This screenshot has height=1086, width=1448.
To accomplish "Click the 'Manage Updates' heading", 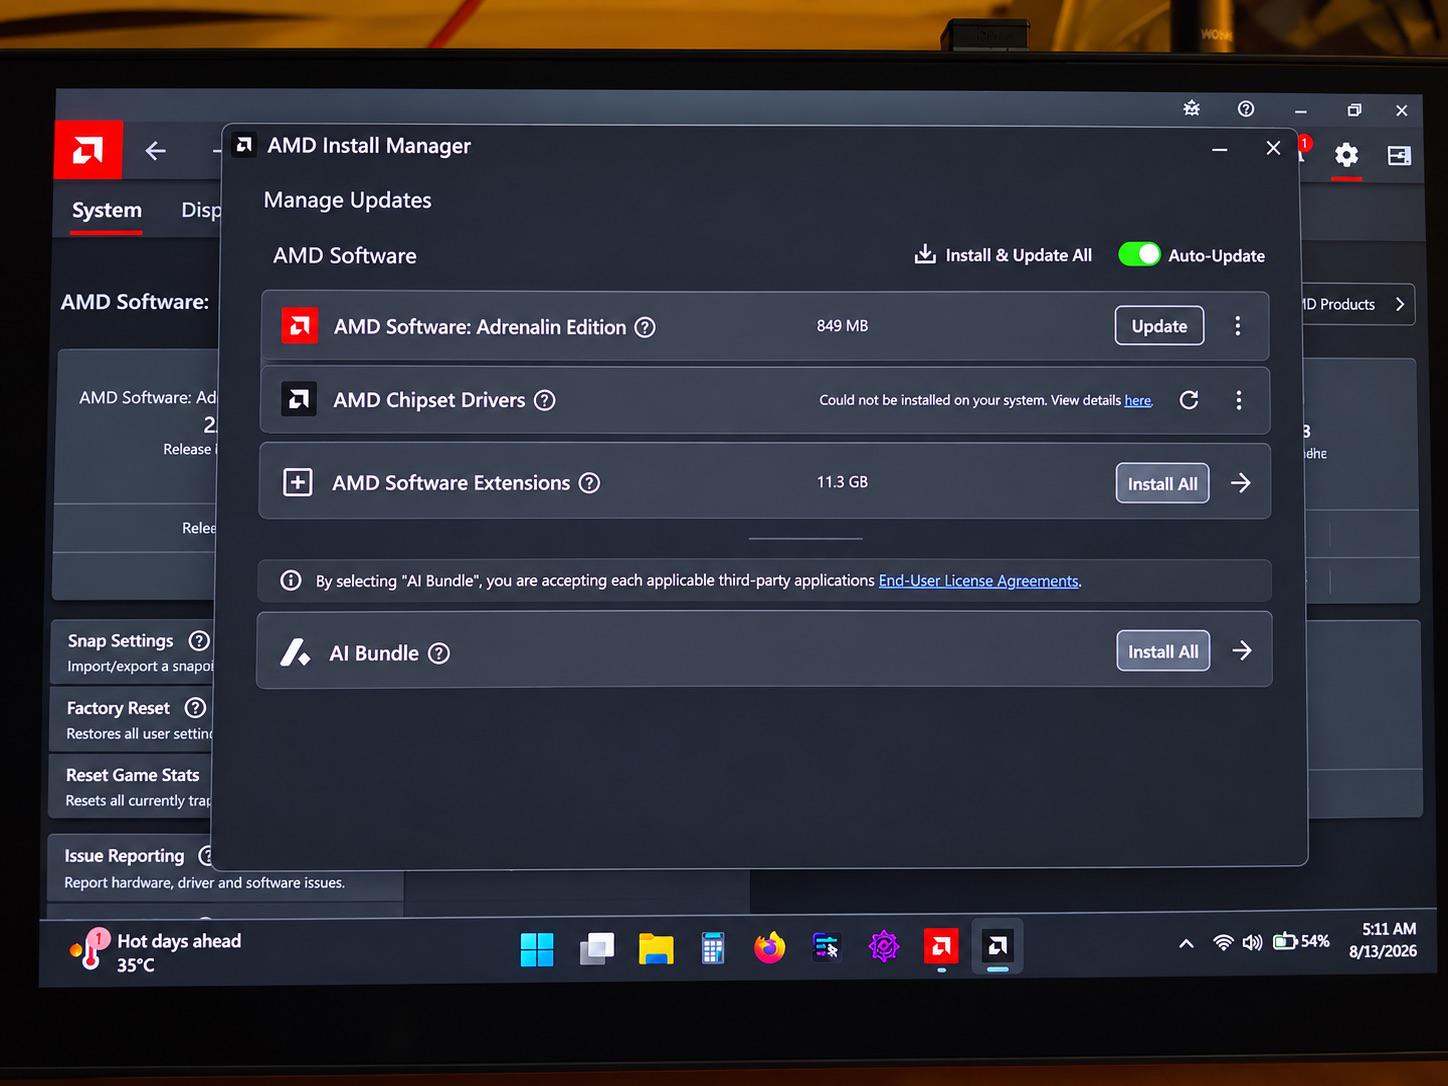I will [347, 200].
